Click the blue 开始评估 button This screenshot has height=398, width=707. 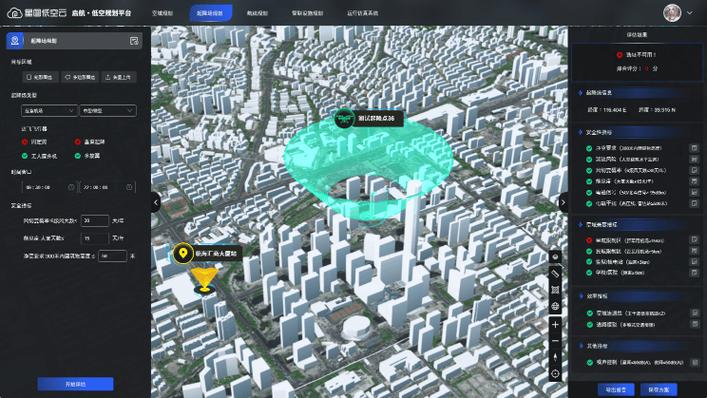click(x=75, y=384)
